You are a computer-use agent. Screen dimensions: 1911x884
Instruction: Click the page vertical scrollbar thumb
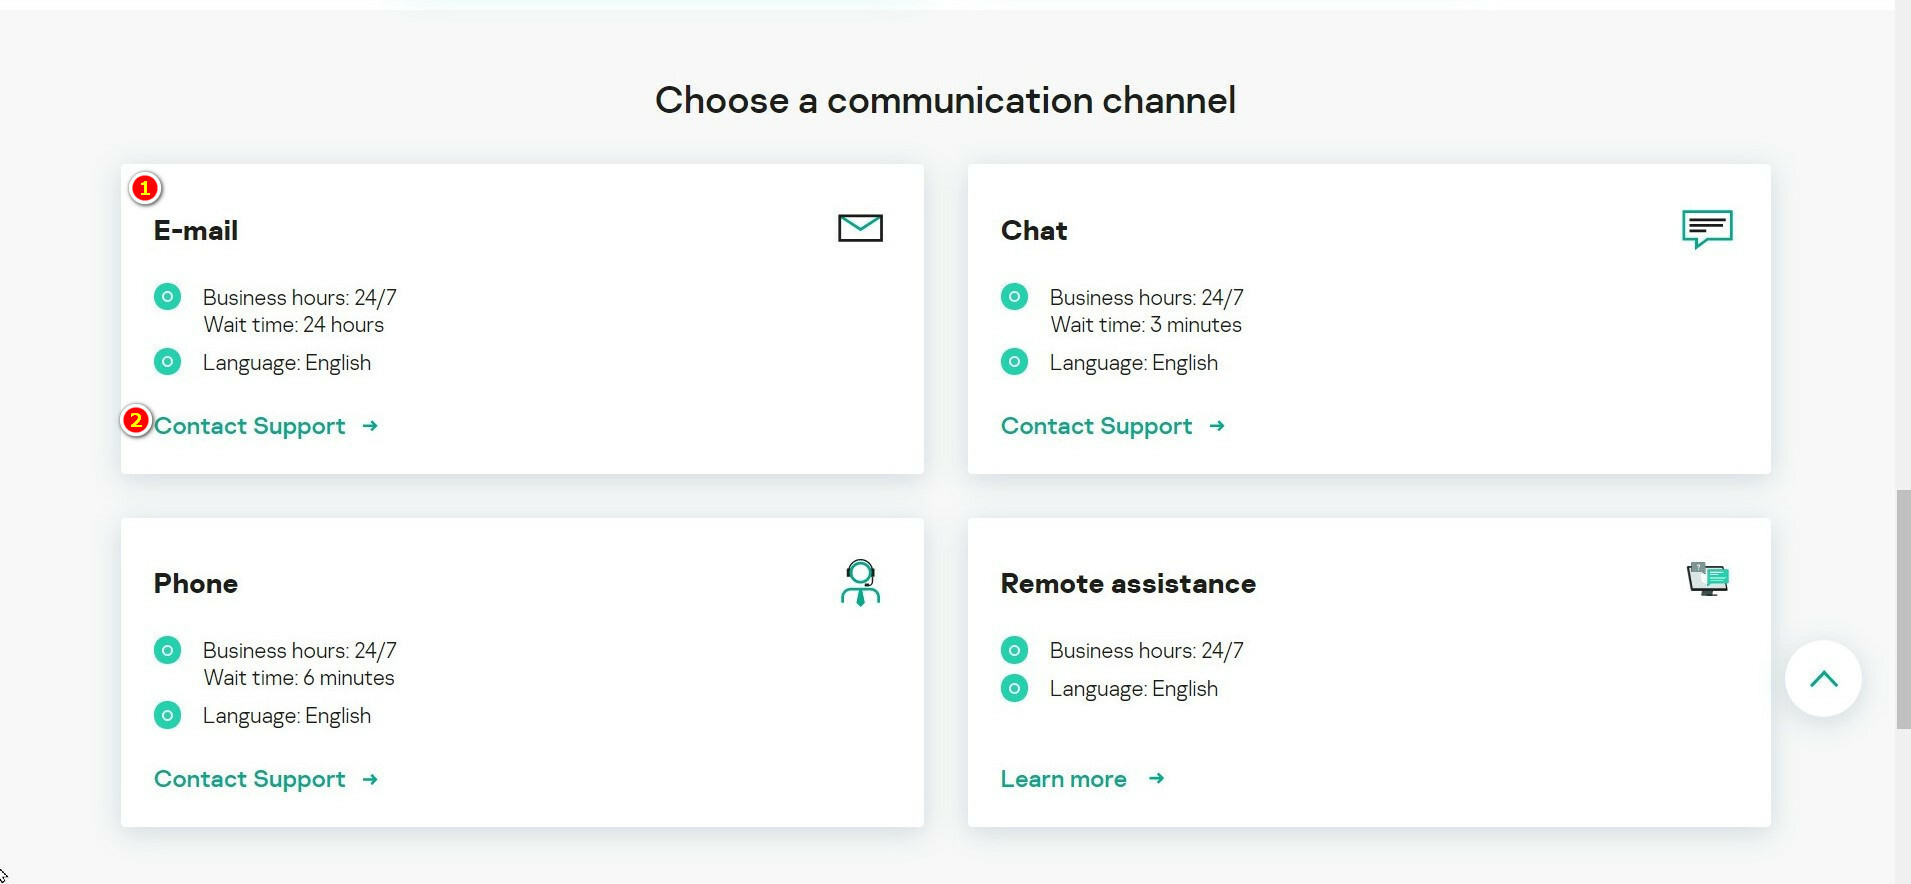point(1902,609)
